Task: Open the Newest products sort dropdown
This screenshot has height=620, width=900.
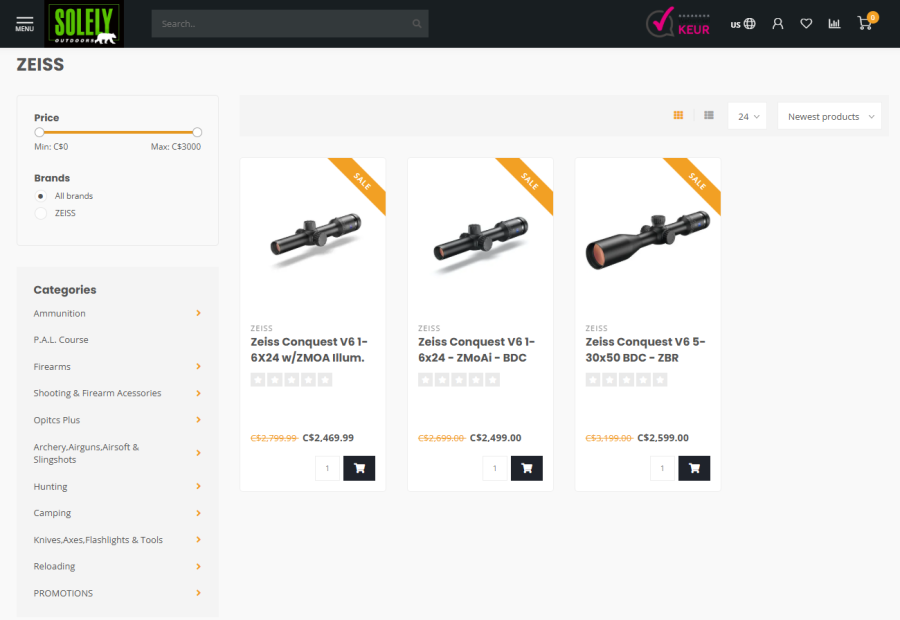Action: coord(829,117)
